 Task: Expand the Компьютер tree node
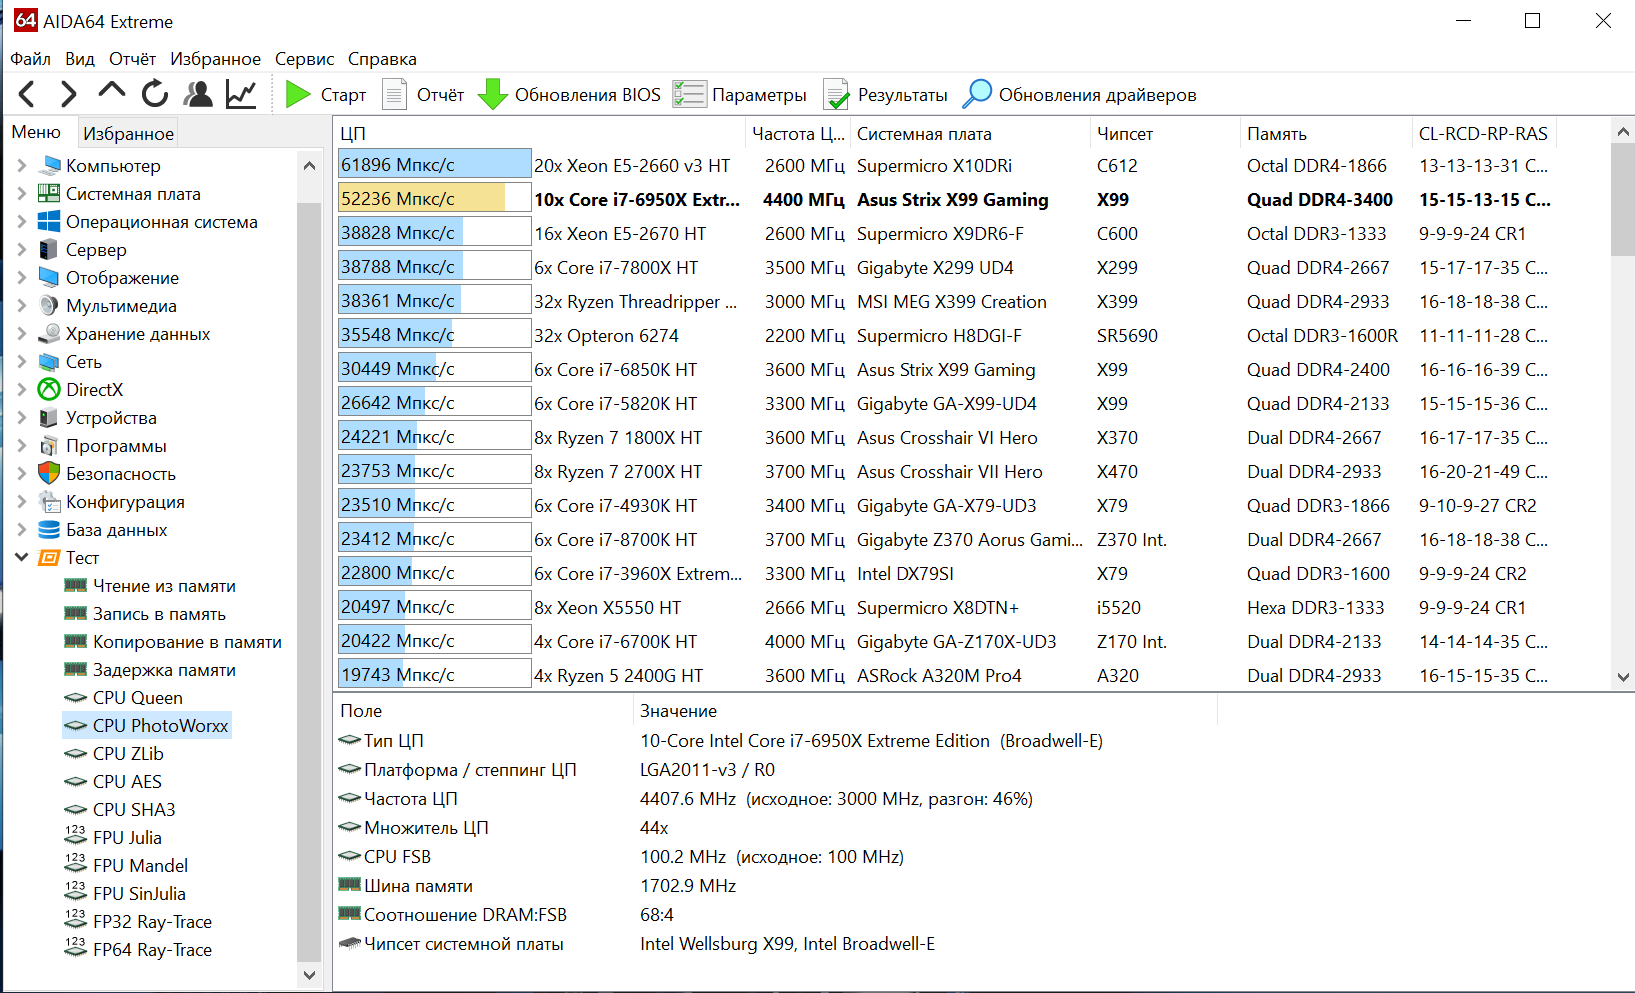click(x=22, y=166)
